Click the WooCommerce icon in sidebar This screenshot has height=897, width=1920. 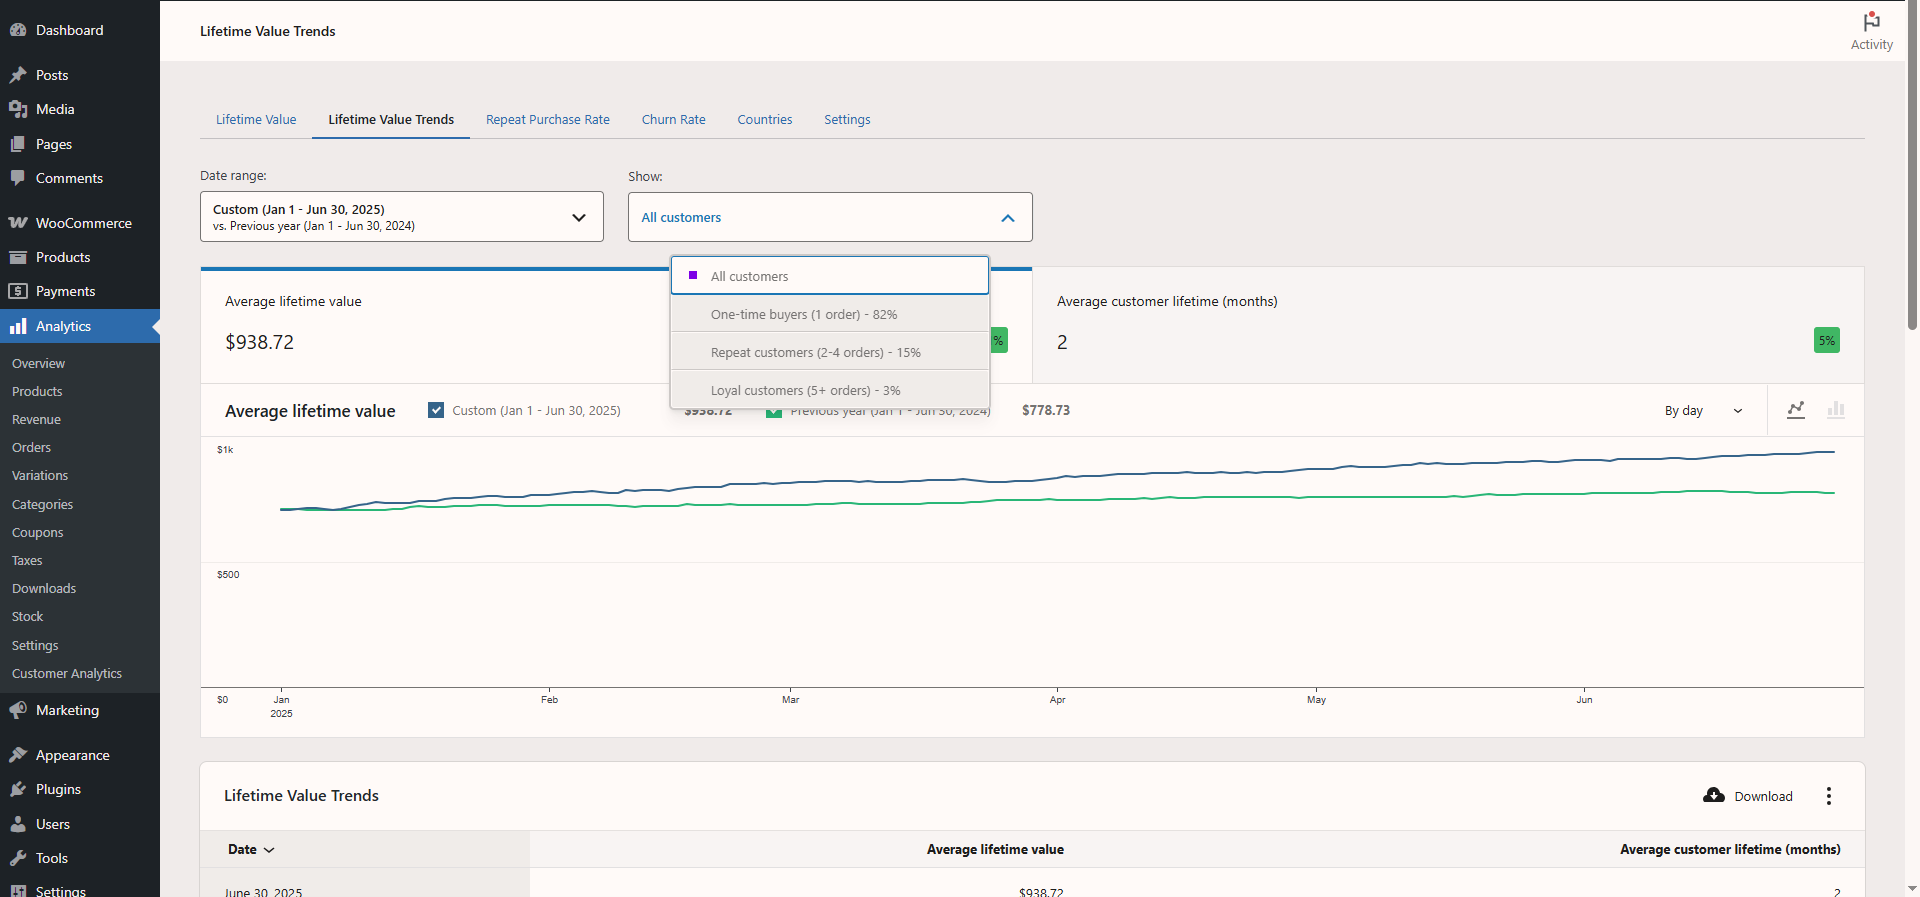[x=18, y=223]
